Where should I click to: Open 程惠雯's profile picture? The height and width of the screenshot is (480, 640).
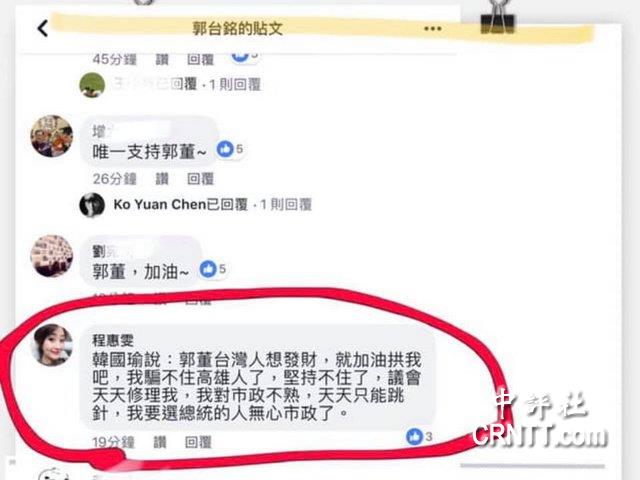pos(52,345)
